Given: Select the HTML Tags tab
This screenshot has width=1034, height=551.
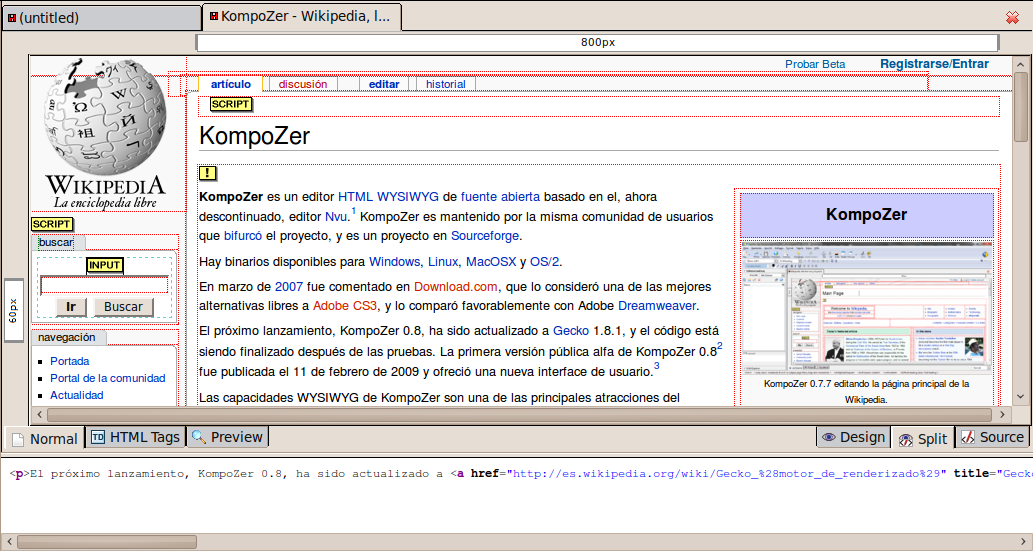Looking at the screenshot, I should [x=135, y=437].
